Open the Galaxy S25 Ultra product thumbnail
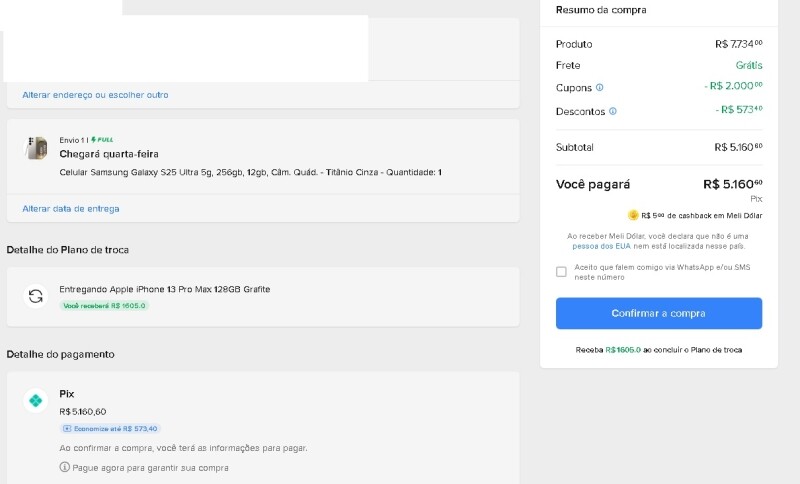This screenshot has width=800, height=484. 36,148
